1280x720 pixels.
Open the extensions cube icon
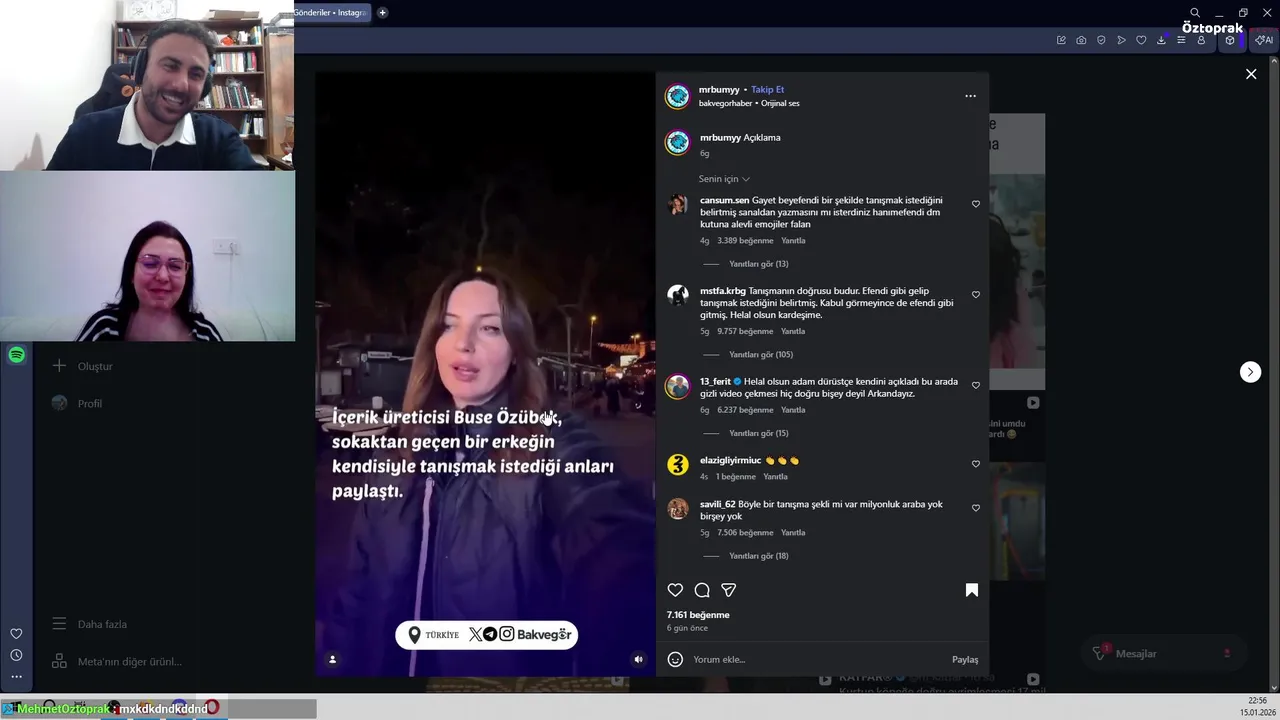pos(1231,40)
